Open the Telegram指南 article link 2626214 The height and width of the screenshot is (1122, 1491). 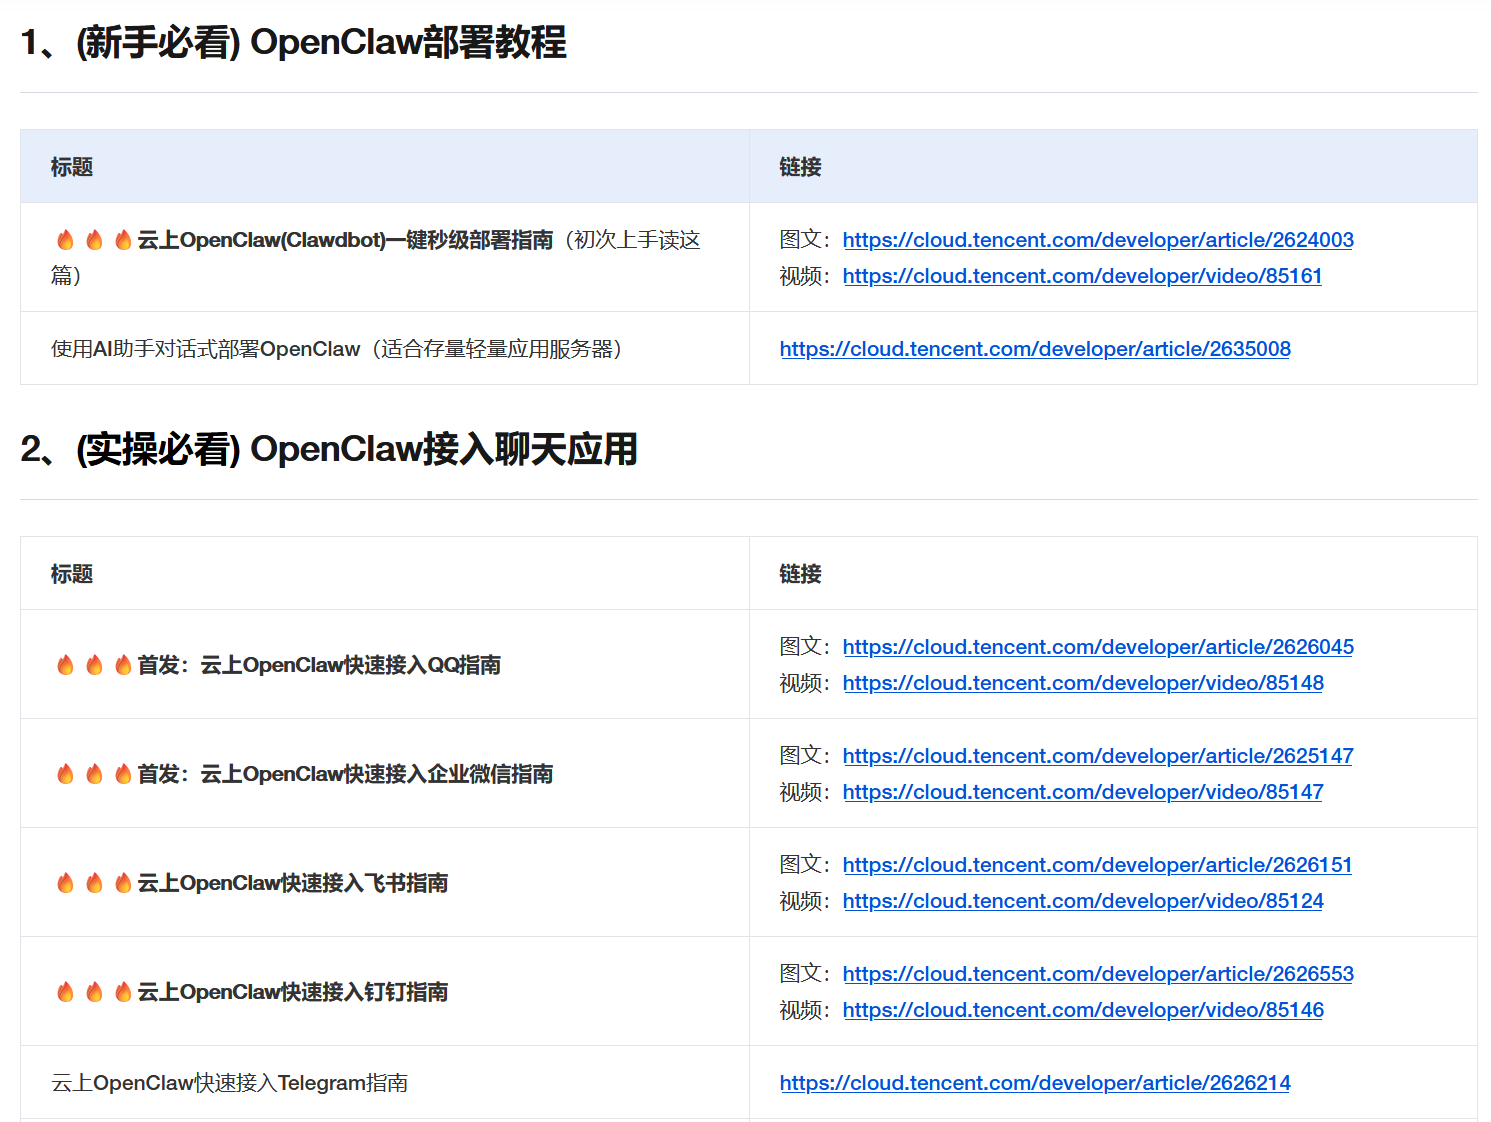pos(1035,1083)
